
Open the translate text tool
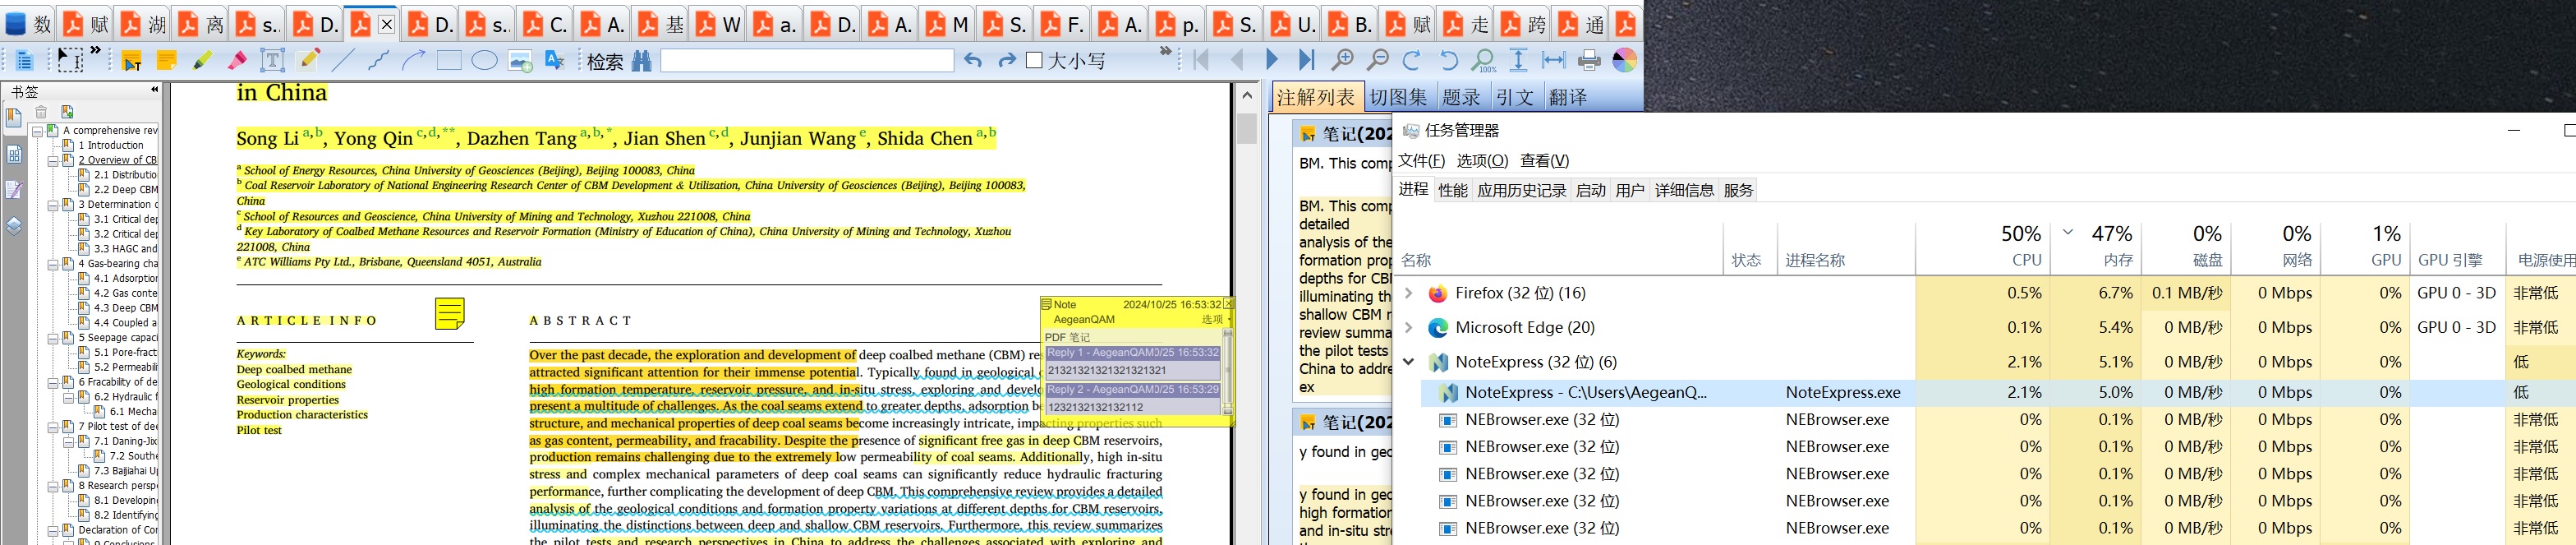coord(555,61)
